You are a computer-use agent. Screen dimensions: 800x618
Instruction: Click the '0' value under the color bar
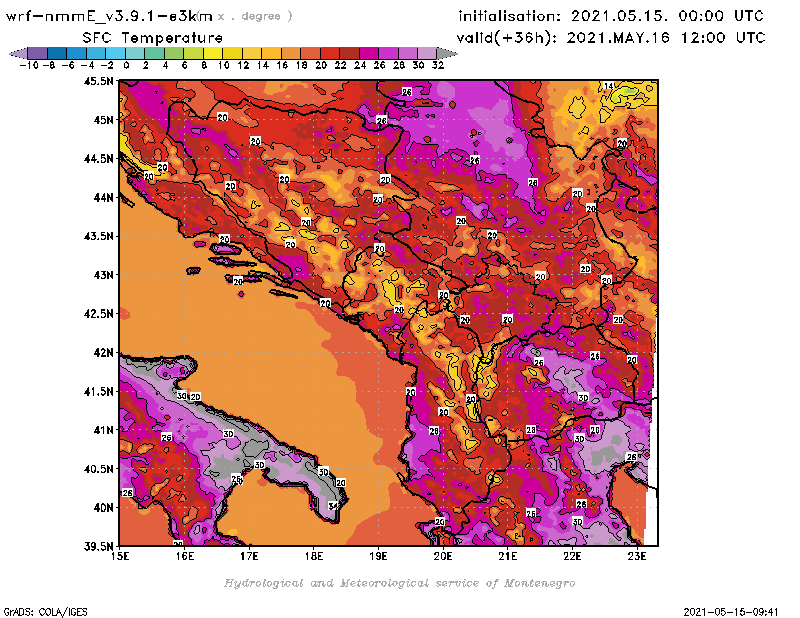tap(127, 65)
